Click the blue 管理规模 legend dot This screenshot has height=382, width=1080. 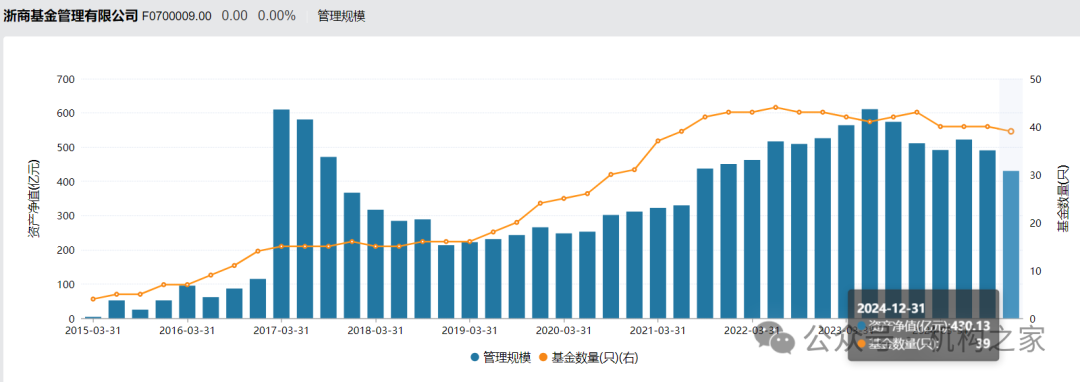[475, 358]
